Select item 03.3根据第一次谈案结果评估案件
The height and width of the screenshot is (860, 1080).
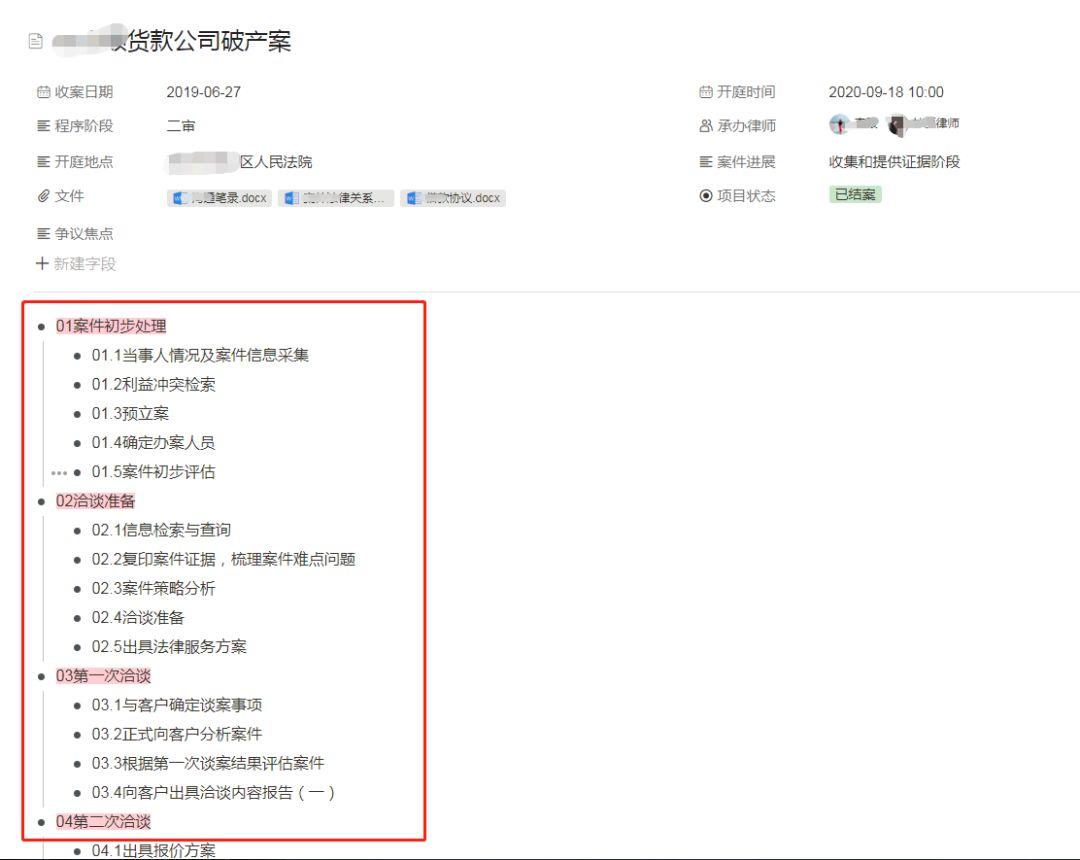click(208, 764)
